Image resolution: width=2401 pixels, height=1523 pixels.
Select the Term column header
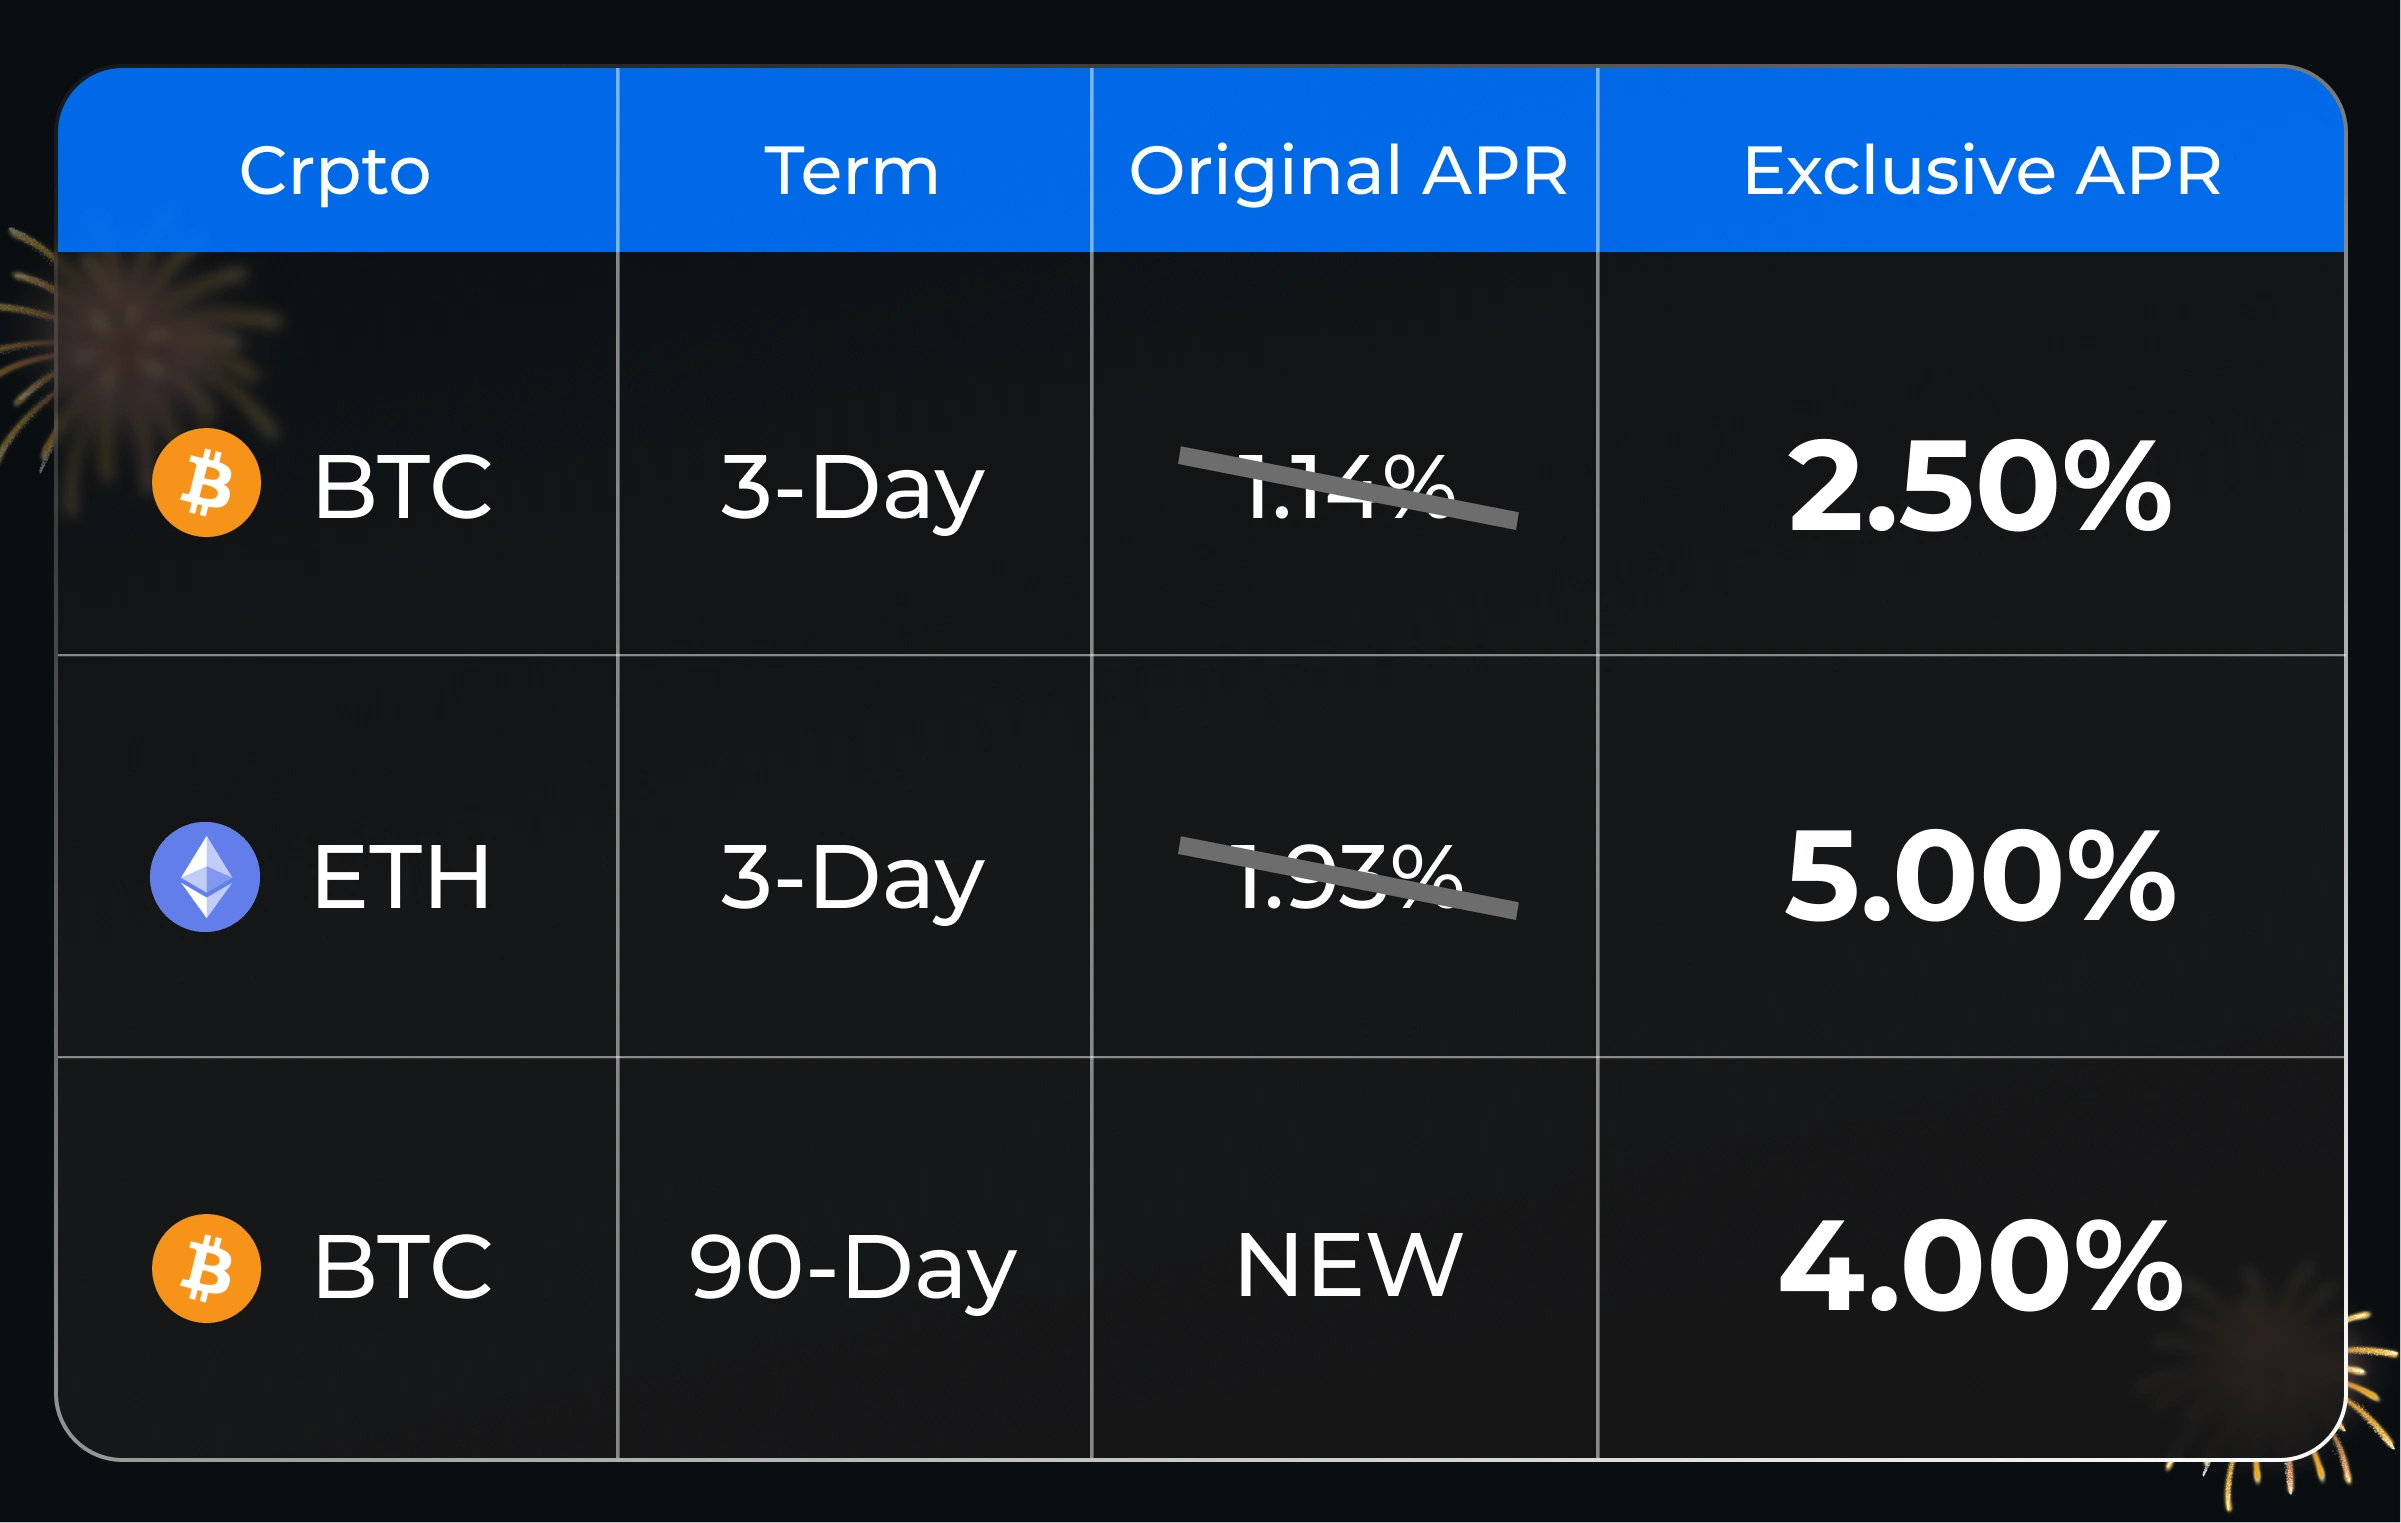coord(852,171)
